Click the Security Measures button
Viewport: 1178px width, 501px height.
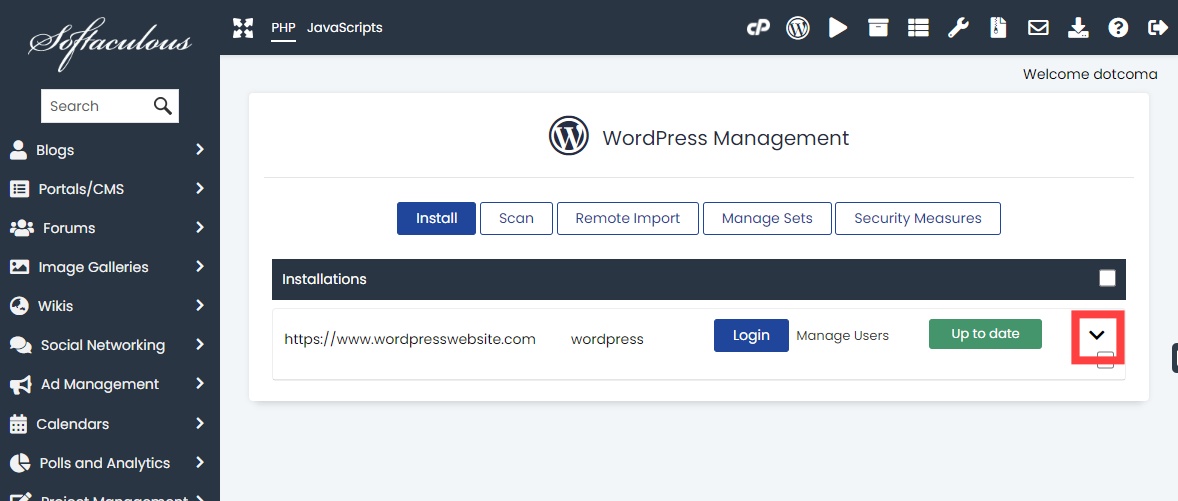tap(917, 218)
